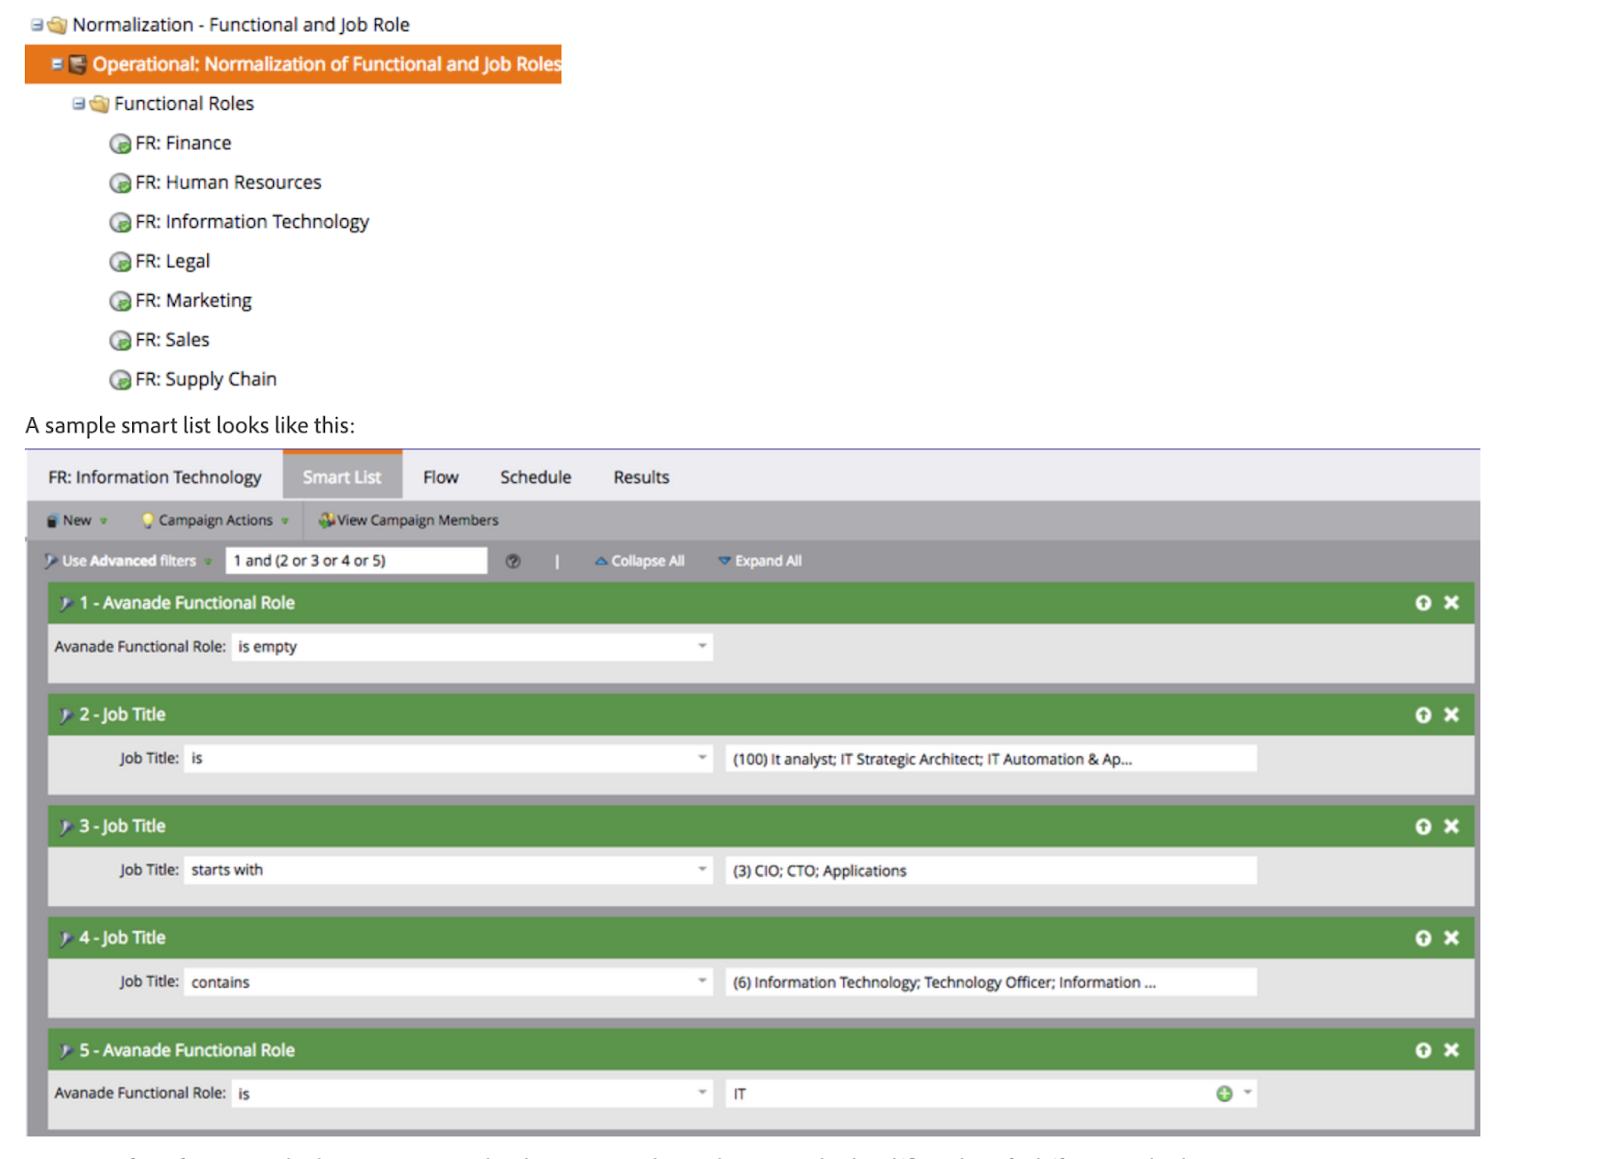This screenshot has width=1600, height=1159.
Task: Click the help icon beside the filter expression
Action: [x=513, y=561]
